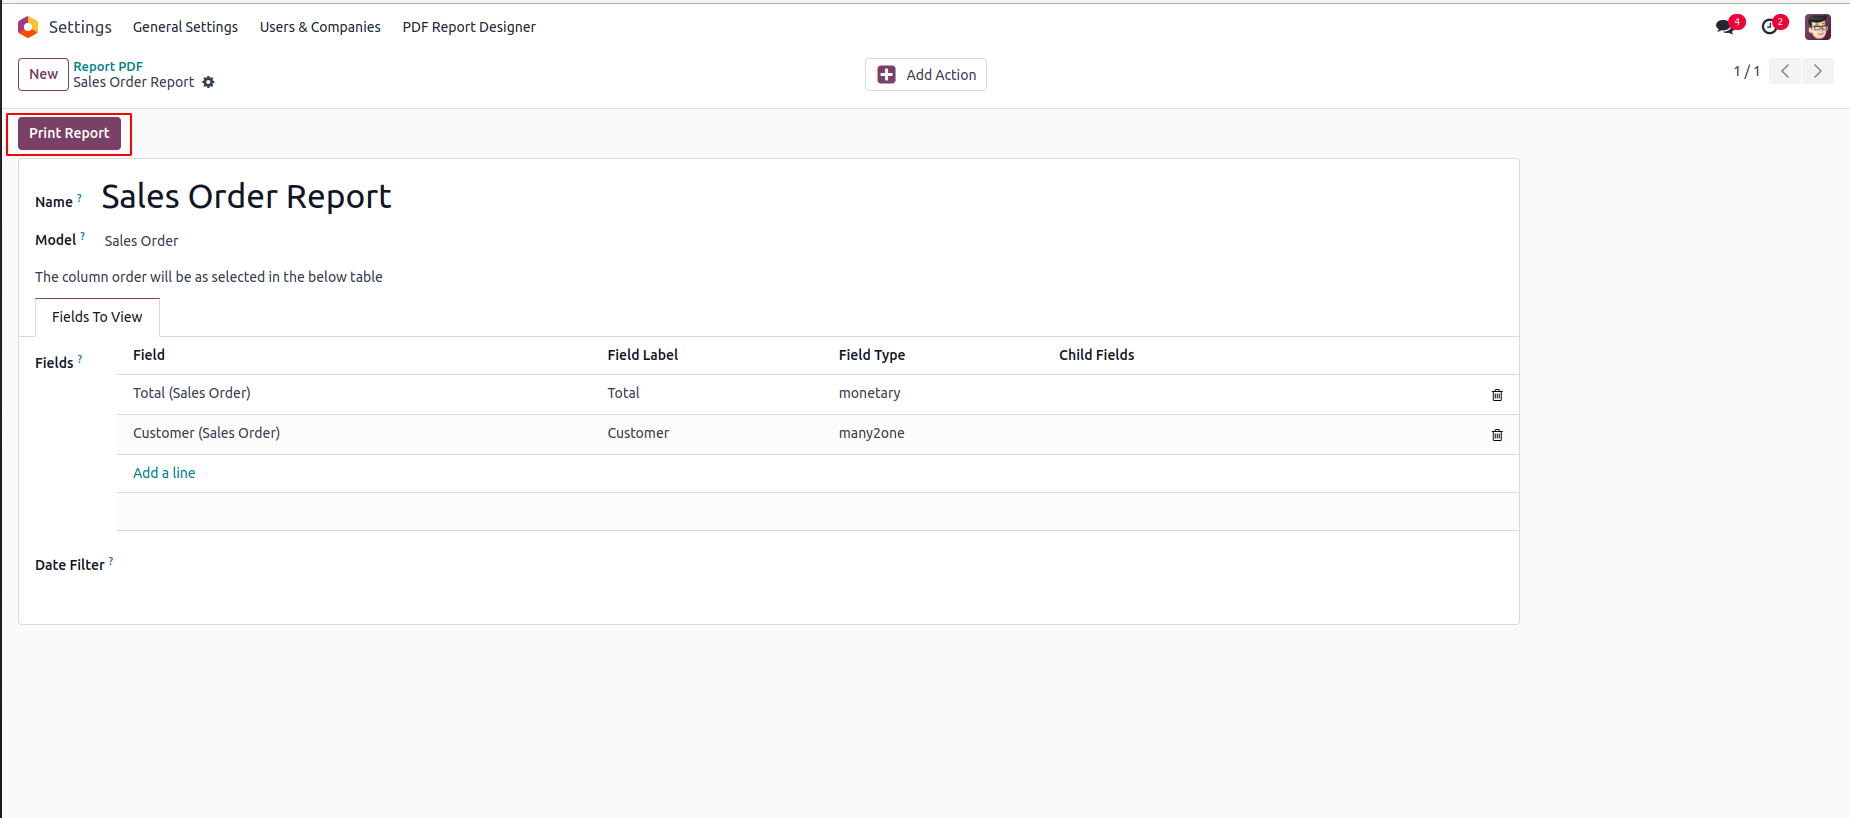Edit the Sales Order Report name field
Screen dimensions: 1850x818
pyautogui.click(x=246, y=197)
